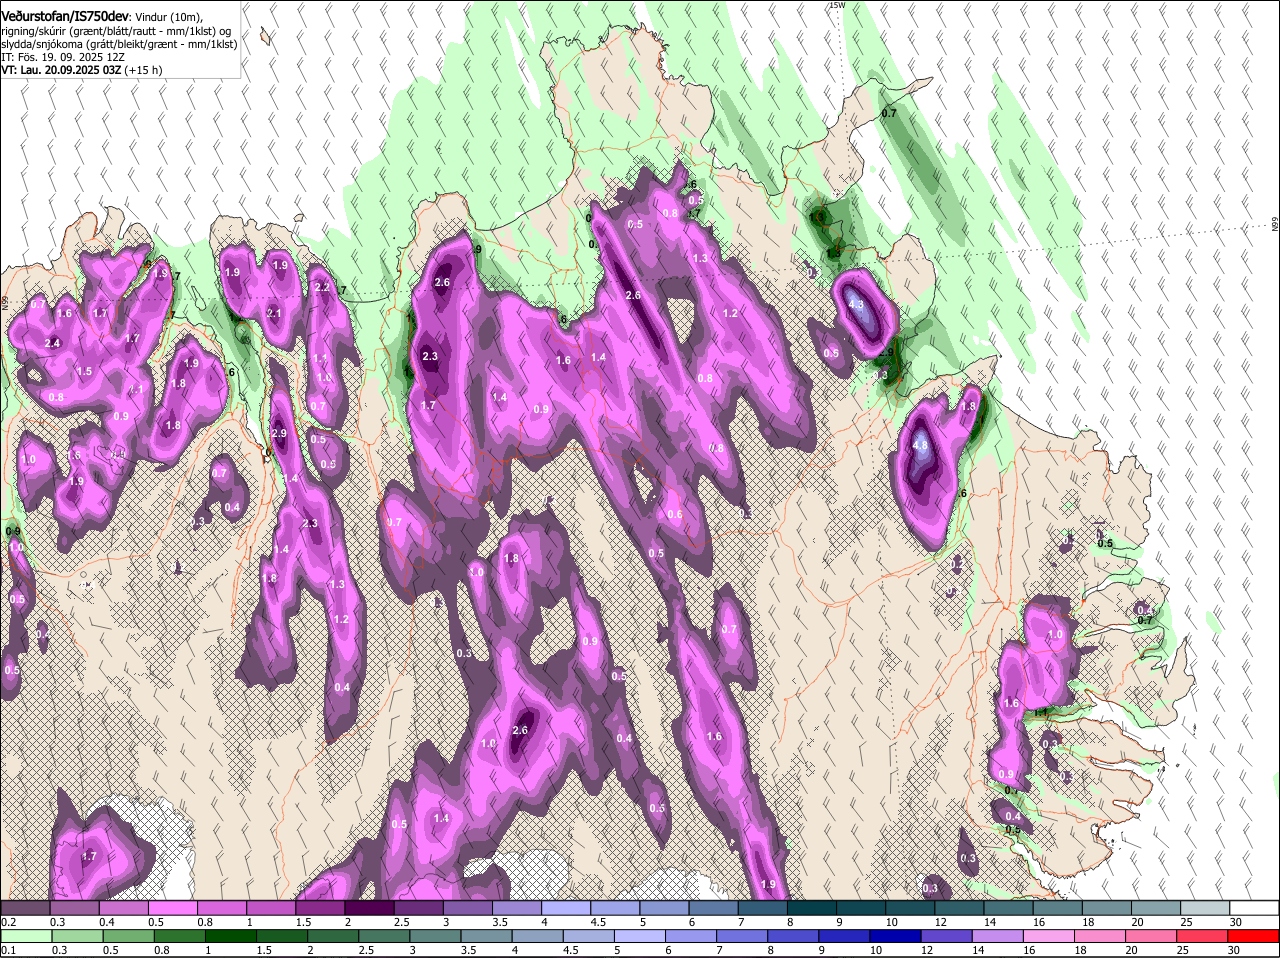
Task: Click the 4.3 precipitation value on the map
Action: (x=856, y=304)
